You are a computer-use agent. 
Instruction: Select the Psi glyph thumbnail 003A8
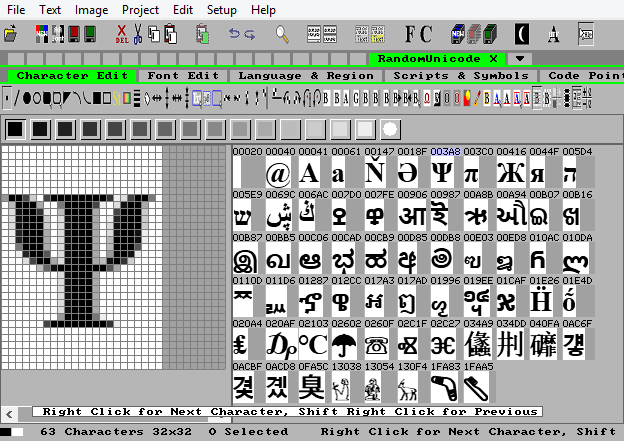point(443,173)
